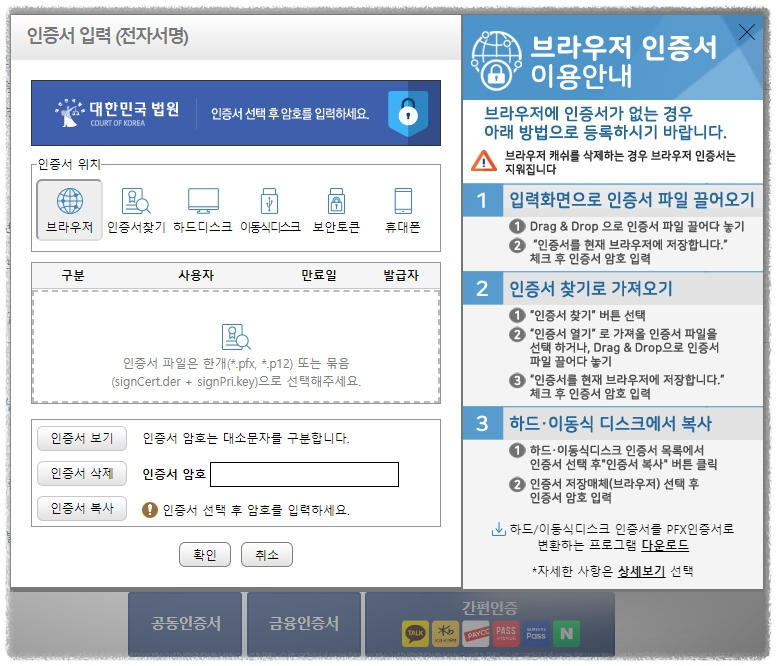Close the 브라우저 인증서 이용안내 guide panel
Screen dimensions: 777x666
746,32
